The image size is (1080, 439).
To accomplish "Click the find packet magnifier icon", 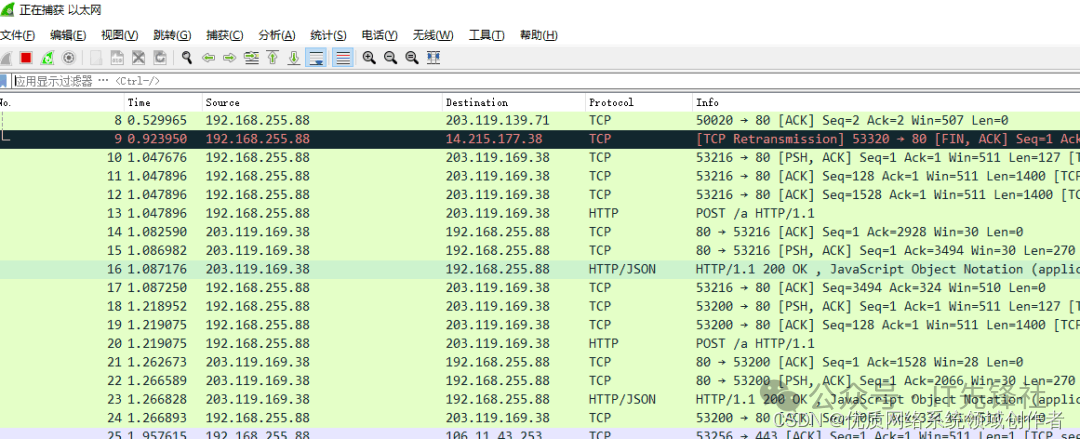I will coord(186,58).
